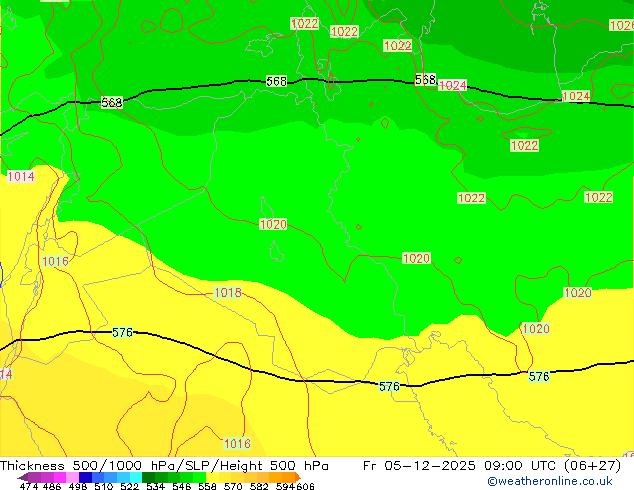Click the legend value 522
The width and height of the screenshot is (634, 490).
pos(129,486)
